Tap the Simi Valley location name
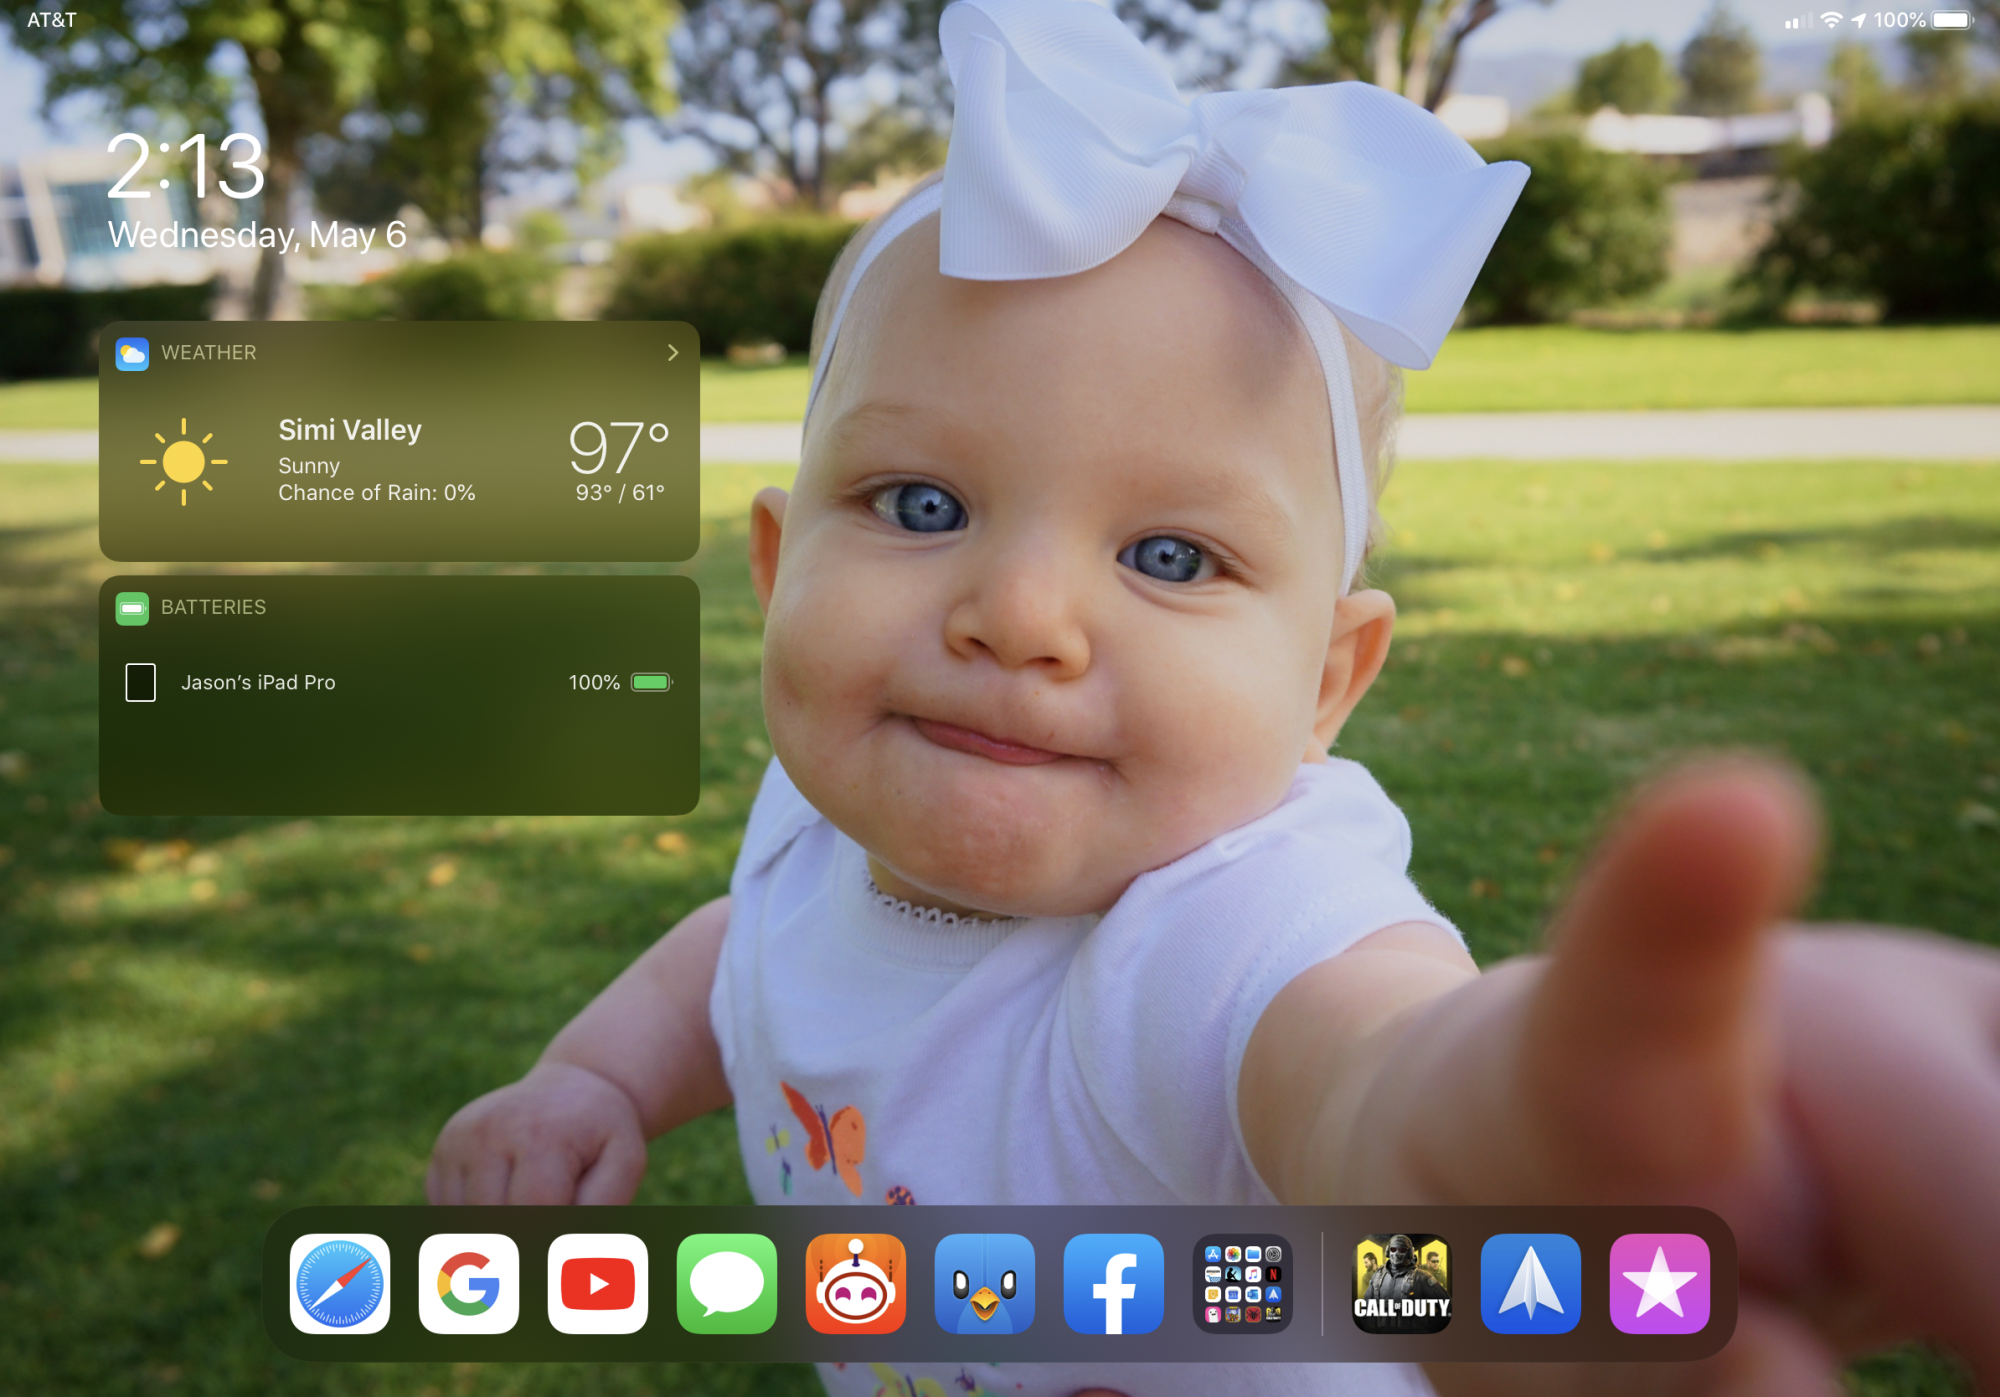This screenshot has width=2000, height=1397. tap(350, 430)
